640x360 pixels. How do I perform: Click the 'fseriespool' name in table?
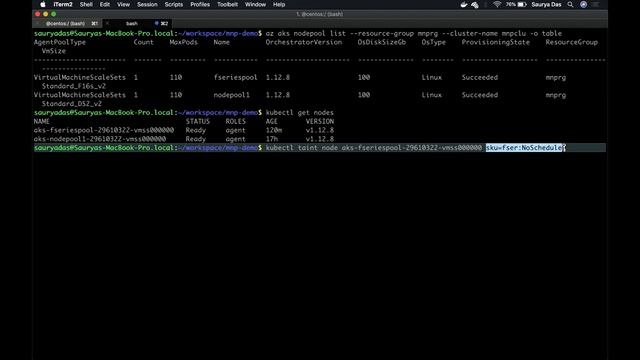pyautogui.click(x=236, y=77)
